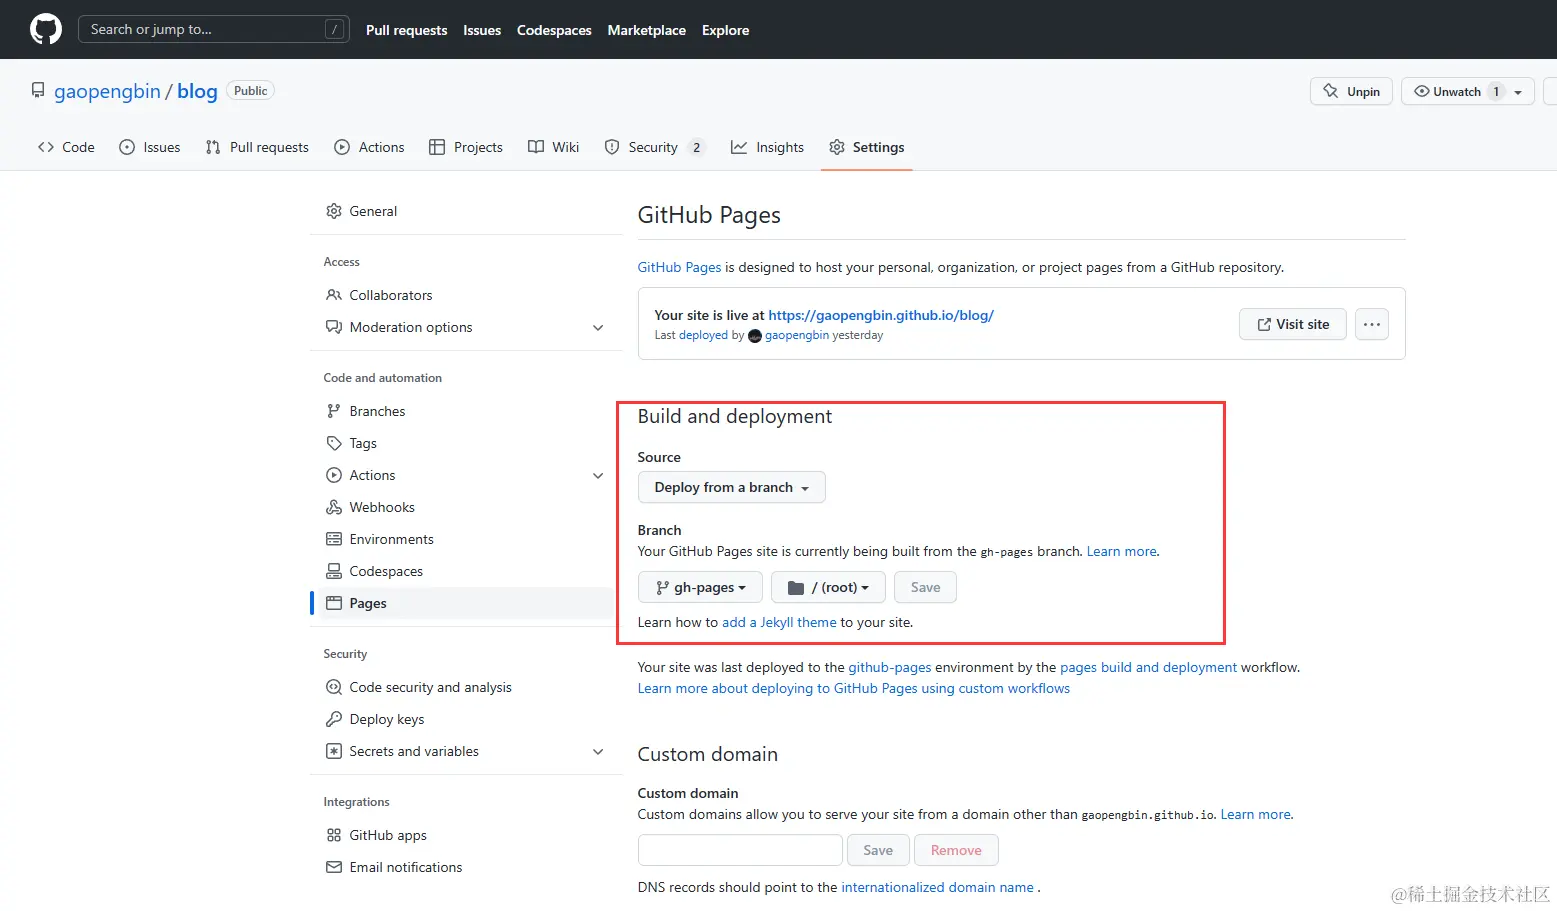The height and width of the screenshot is (911, 1557).
Task: Click the Deploy keys key icon
Action: [334, 719]
